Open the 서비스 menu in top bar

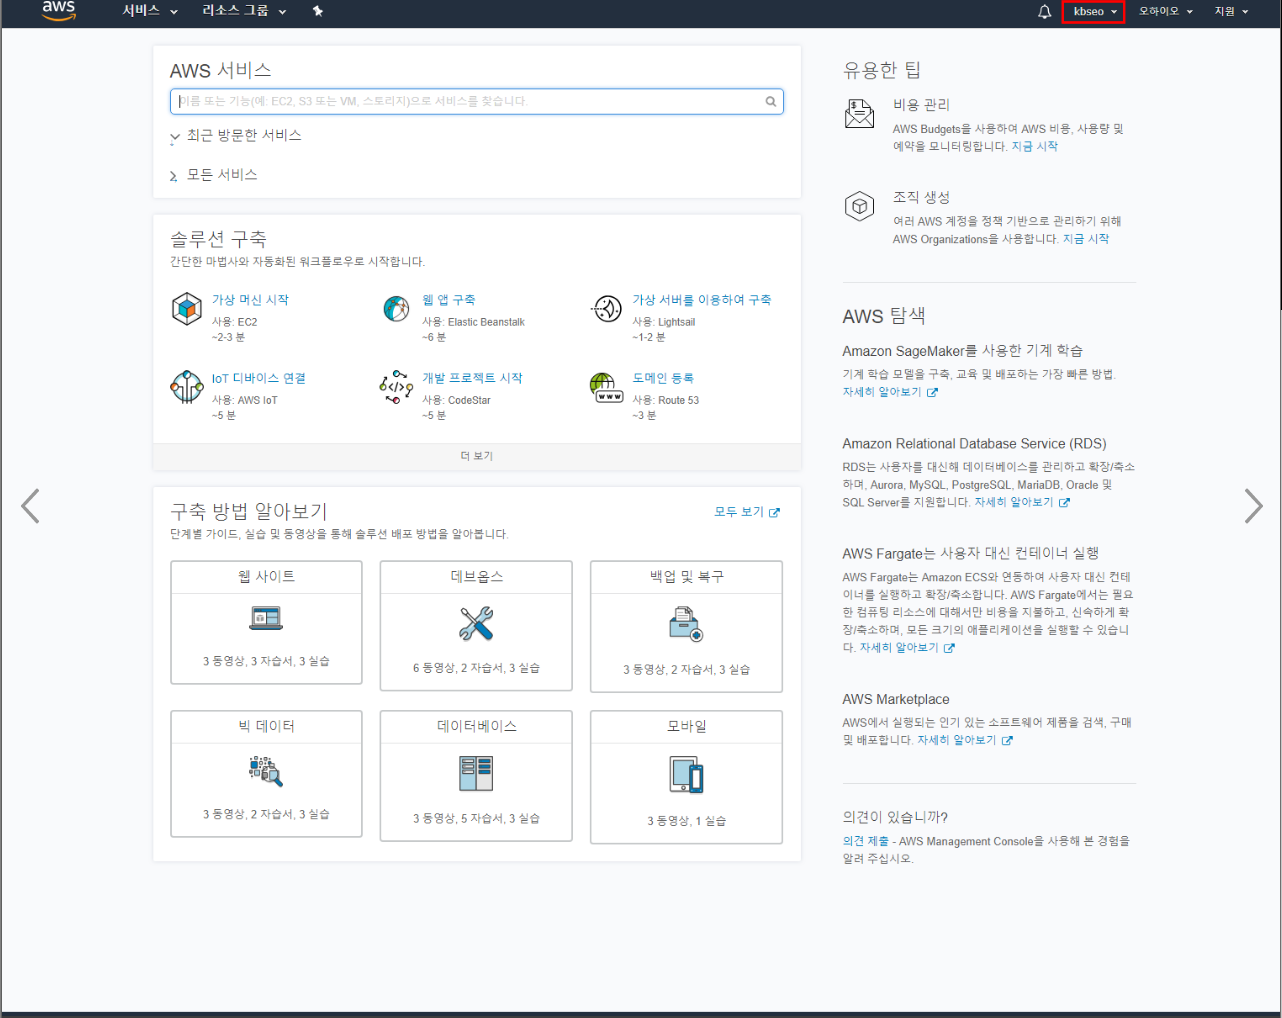pos(150,11)
